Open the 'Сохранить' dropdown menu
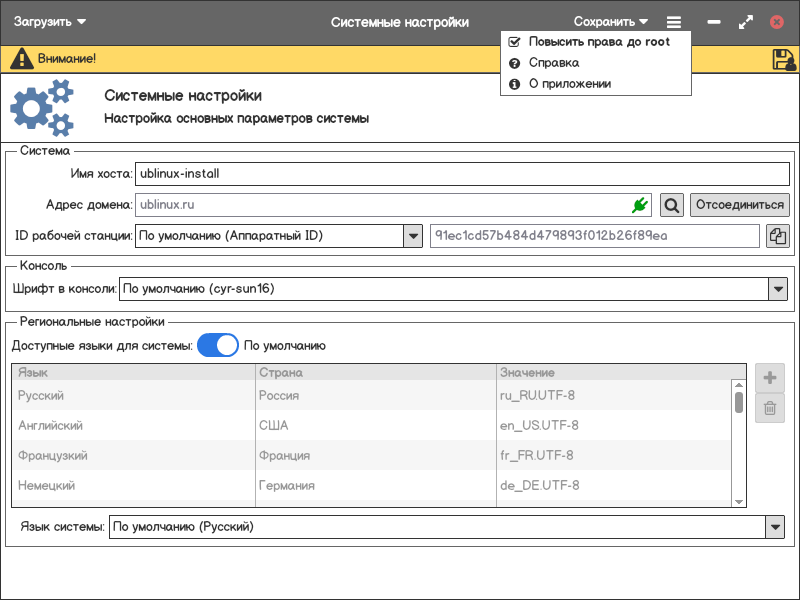The height and width of the screenshot is (600, 800). (x=611, y=22)
